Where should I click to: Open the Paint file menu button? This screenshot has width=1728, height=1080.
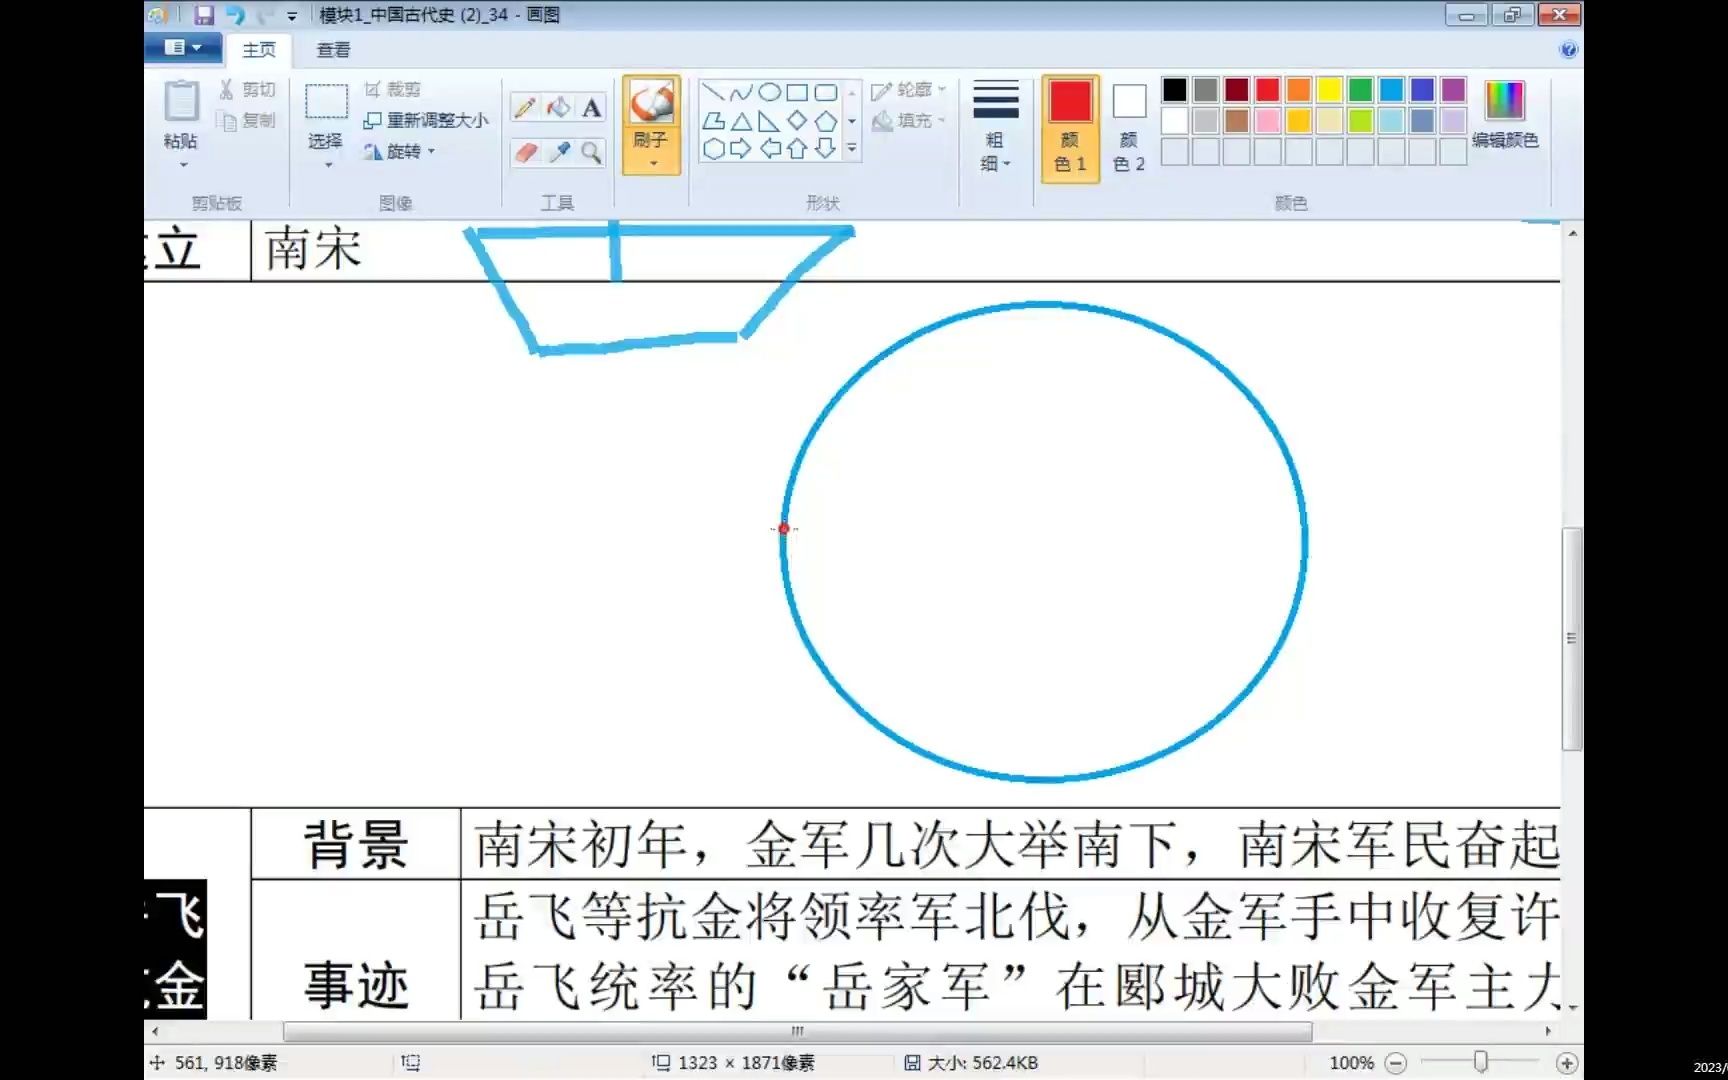click(183, 47)
